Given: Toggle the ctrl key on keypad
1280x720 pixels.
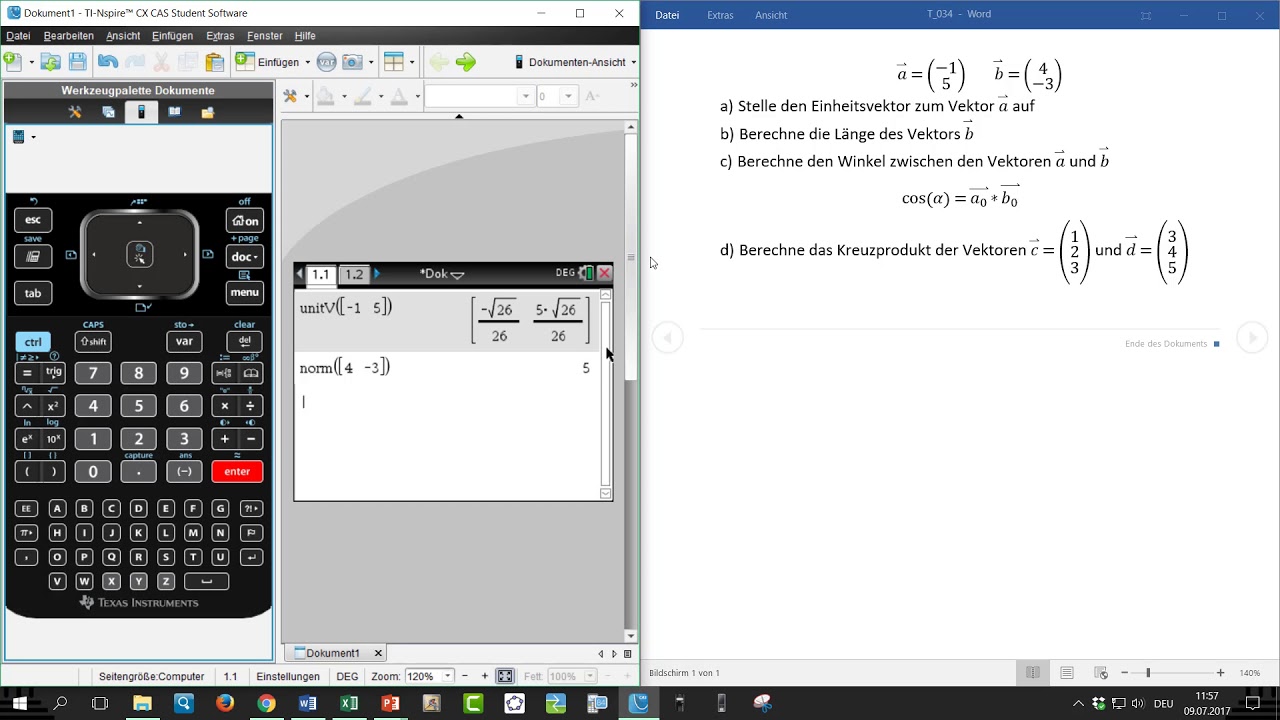Looking at the screenshot, I should click(33, 342).
